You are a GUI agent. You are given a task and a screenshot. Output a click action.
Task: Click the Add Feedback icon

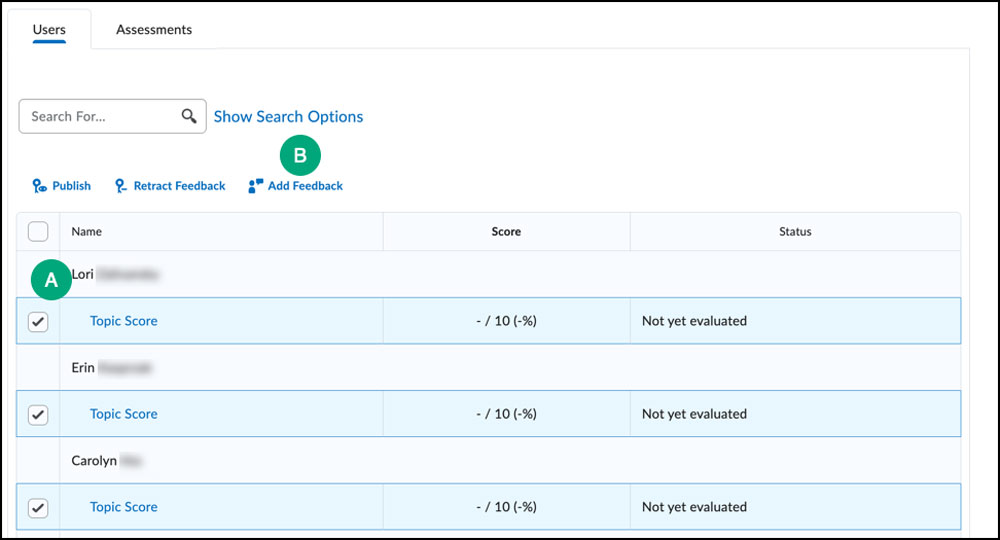point(256,186)
